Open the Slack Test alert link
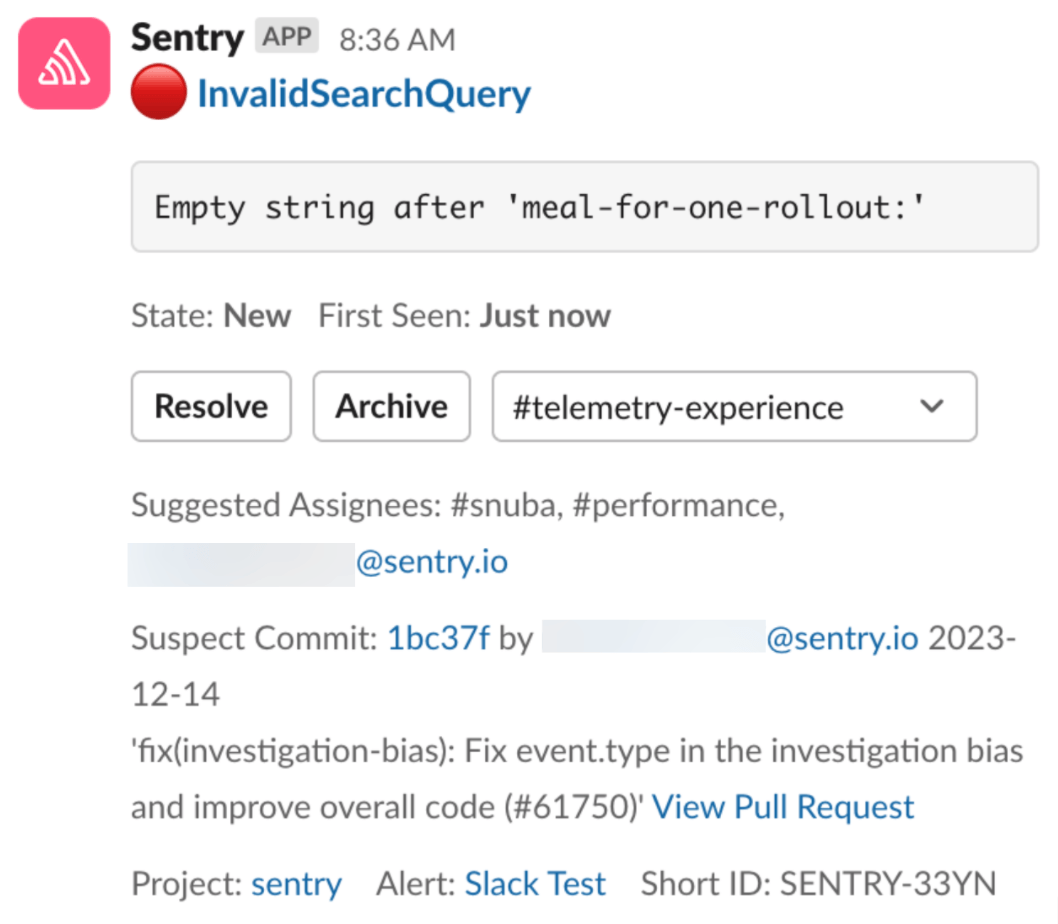Screen dimensions: 1058x924 [535, 884]
